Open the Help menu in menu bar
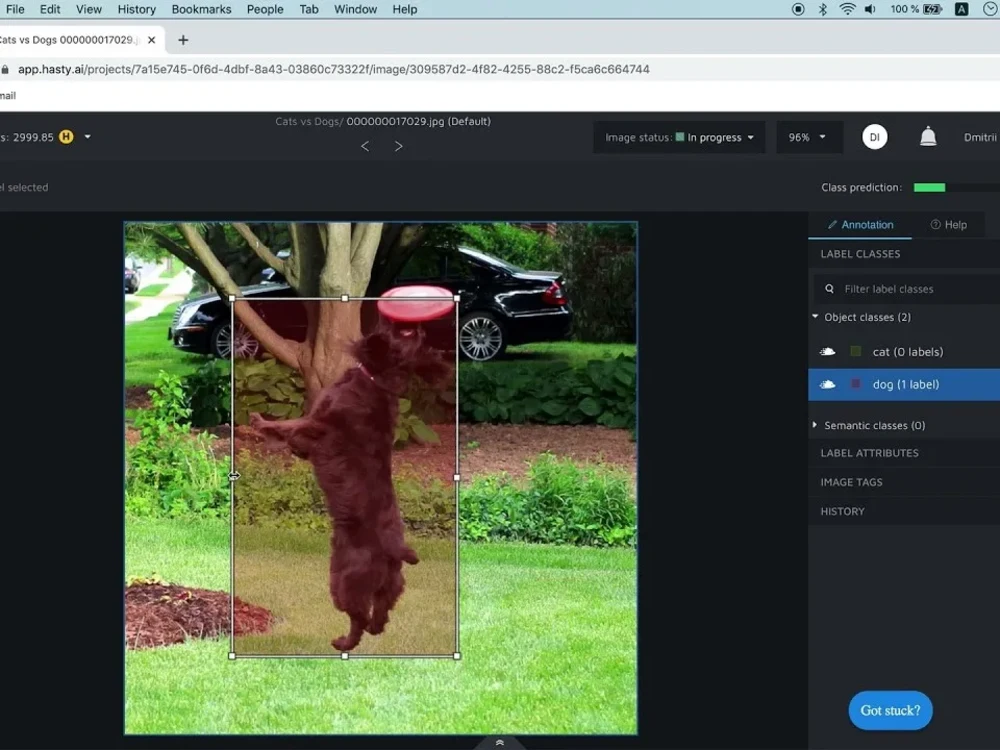The width and height of the screenshot is (1000, 750). point(404,9)
